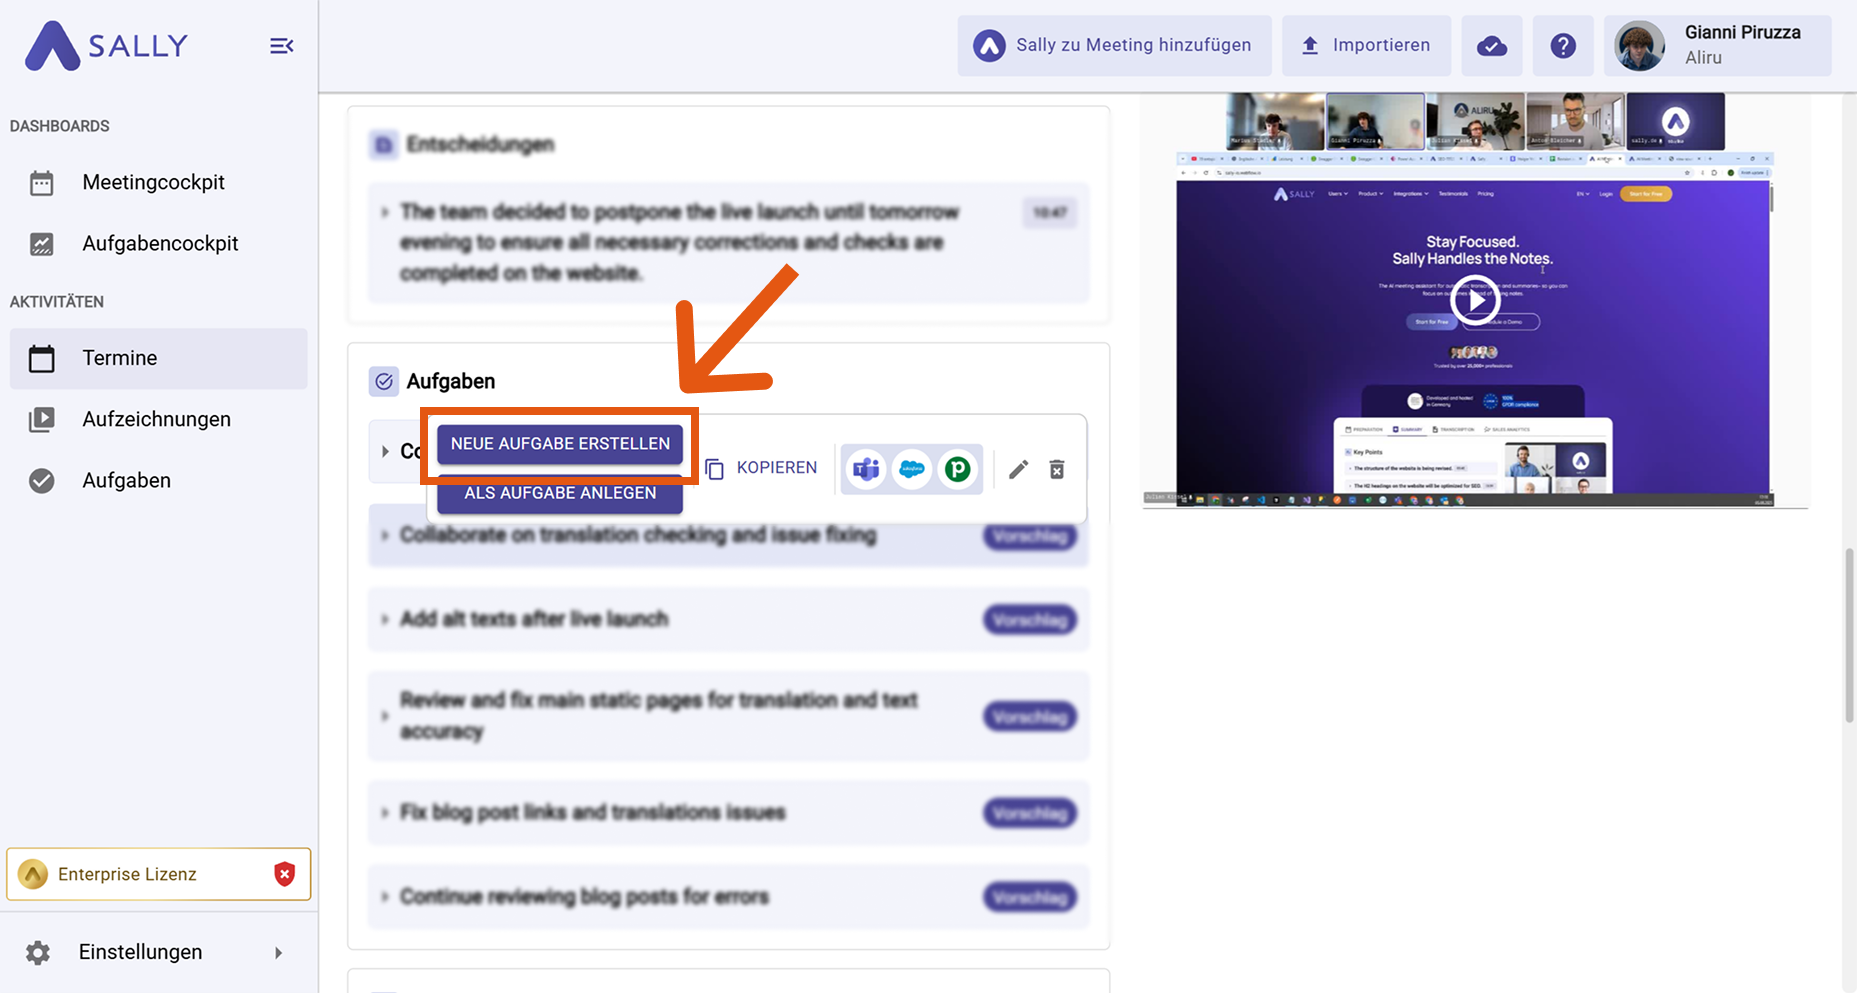Click Vorschlag badge on Fix blog post links
Screen dimensions: 1857x993
click(1030, 813)
